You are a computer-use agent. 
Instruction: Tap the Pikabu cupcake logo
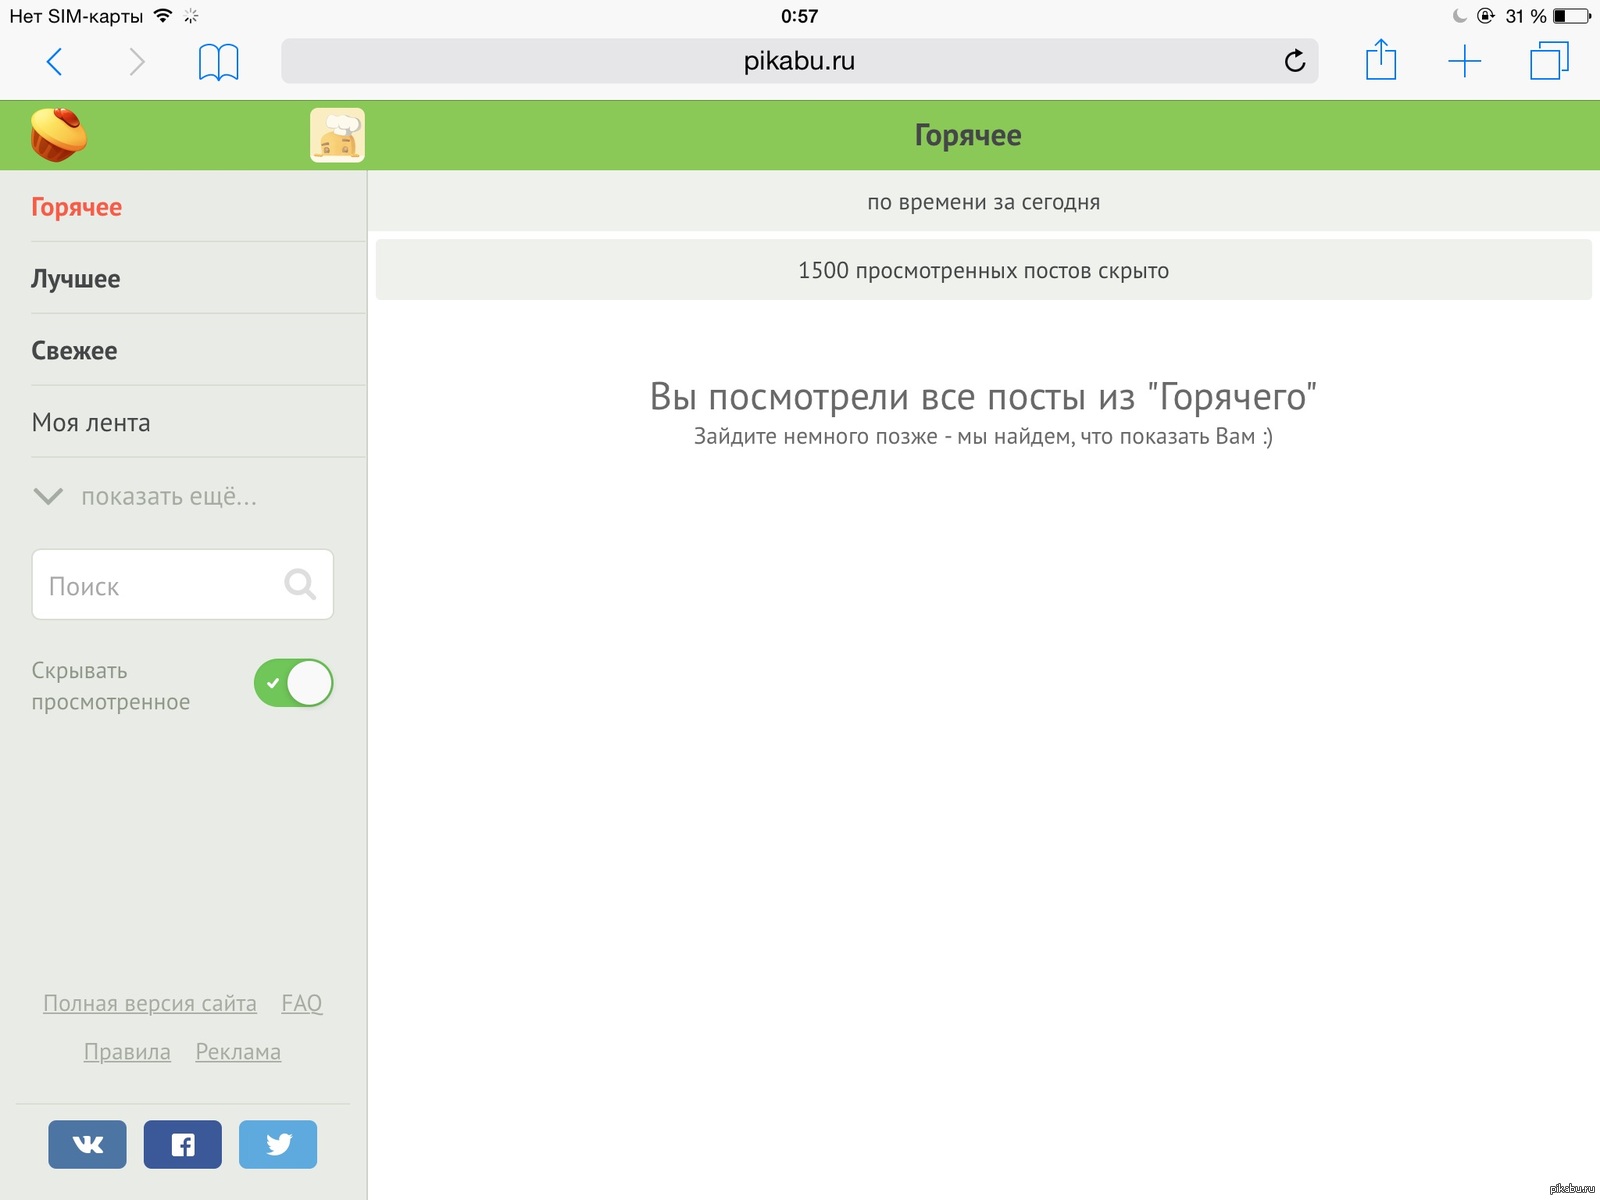click(58, 135)
